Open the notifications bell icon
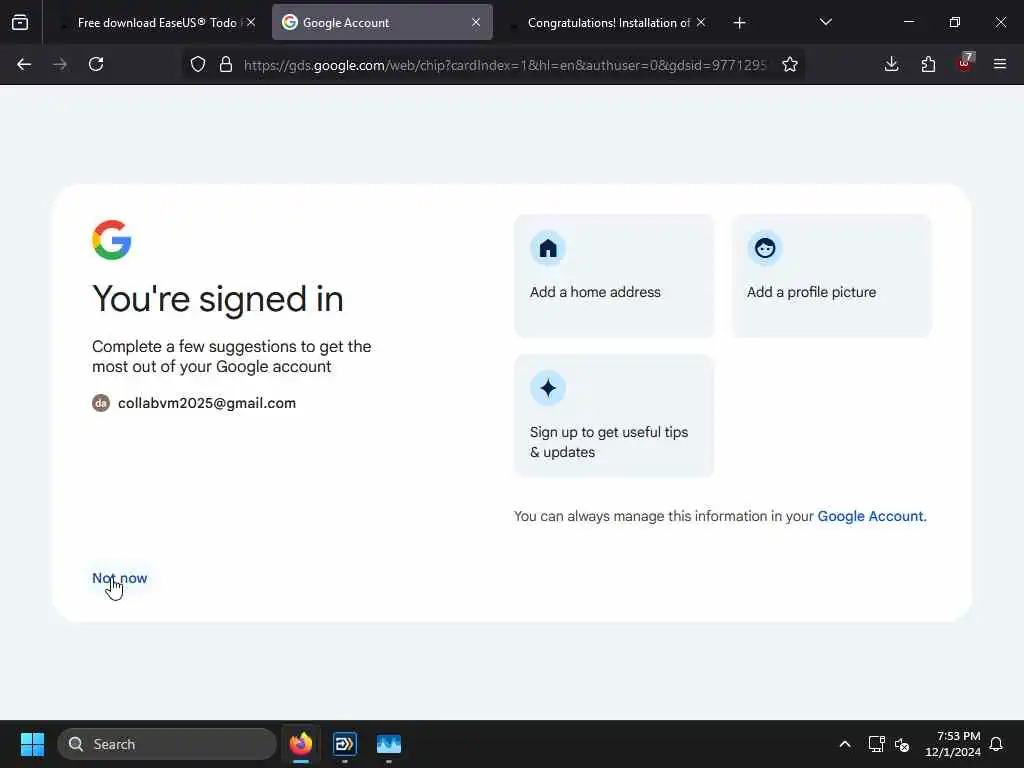The image size is (1024, 768). (x=996, y=744)
